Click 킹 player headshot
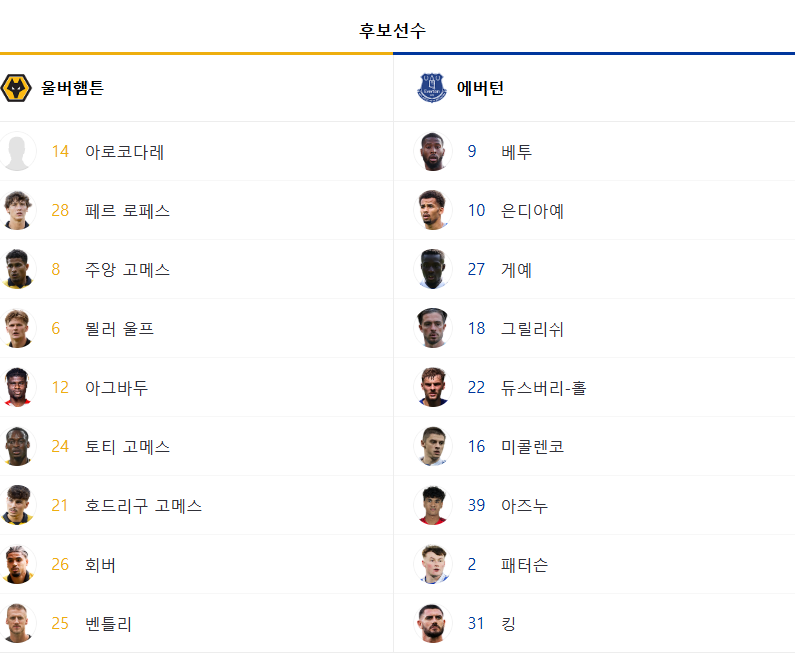Screen dimensions: 795x654 click(x=432, y=623)
